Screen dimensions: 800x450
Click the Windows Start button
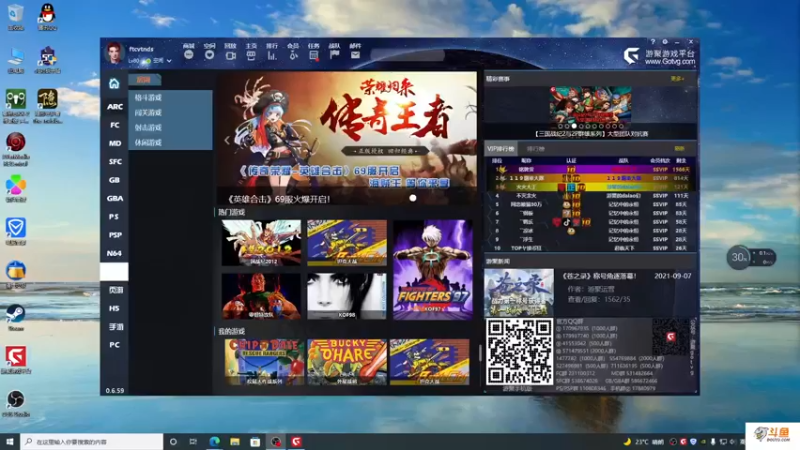[x=10, y=442]
